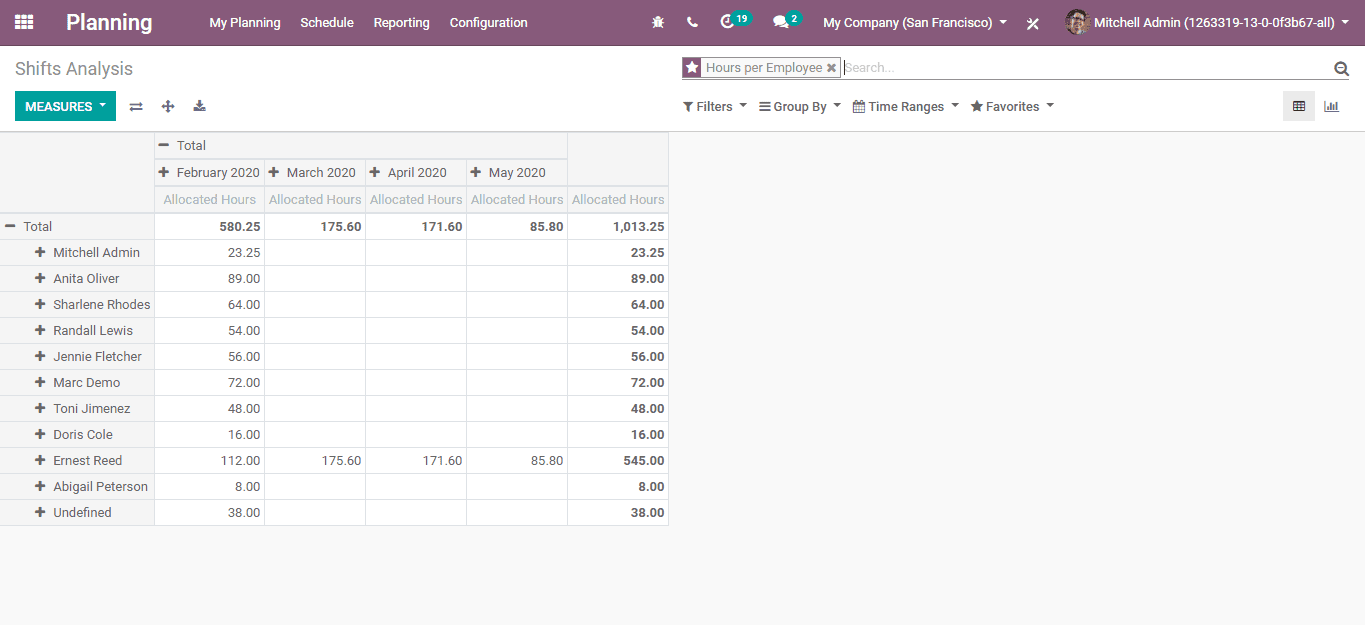Expand the Marc Demo row

[x=77, y=382]
